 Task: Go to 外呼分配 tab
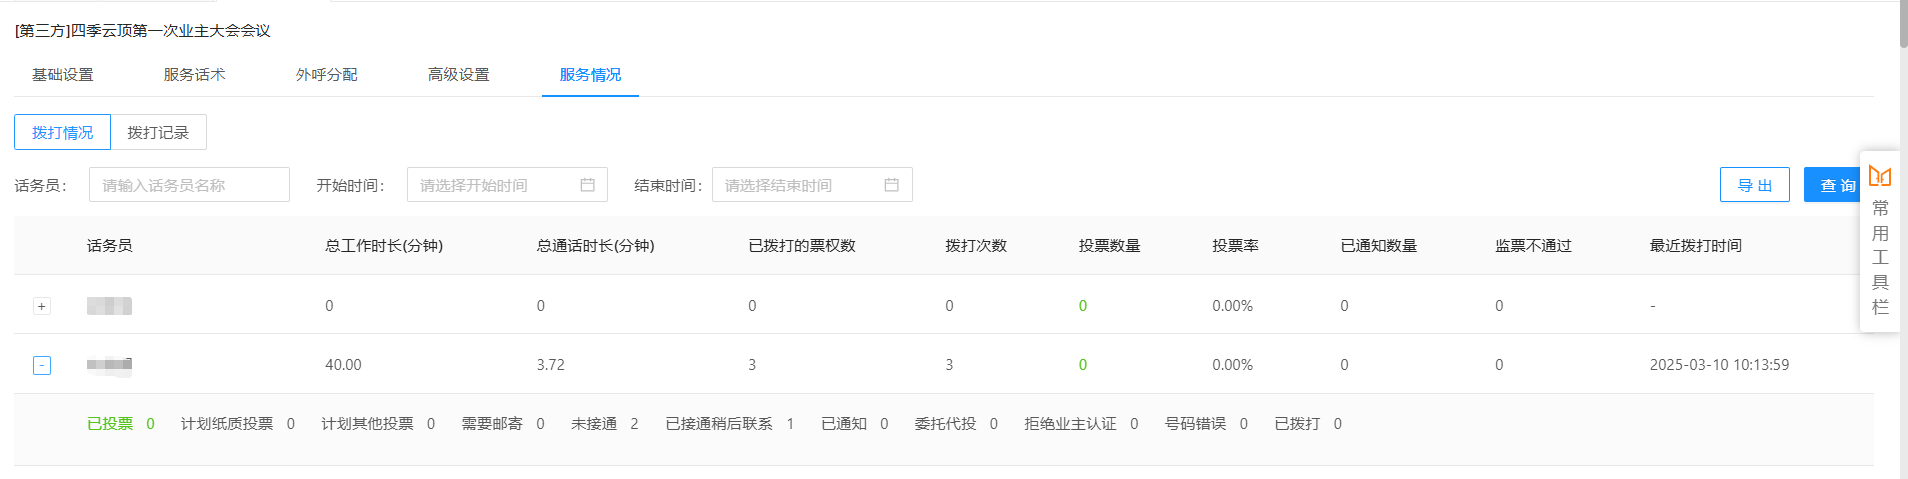(x=326, y=75)
